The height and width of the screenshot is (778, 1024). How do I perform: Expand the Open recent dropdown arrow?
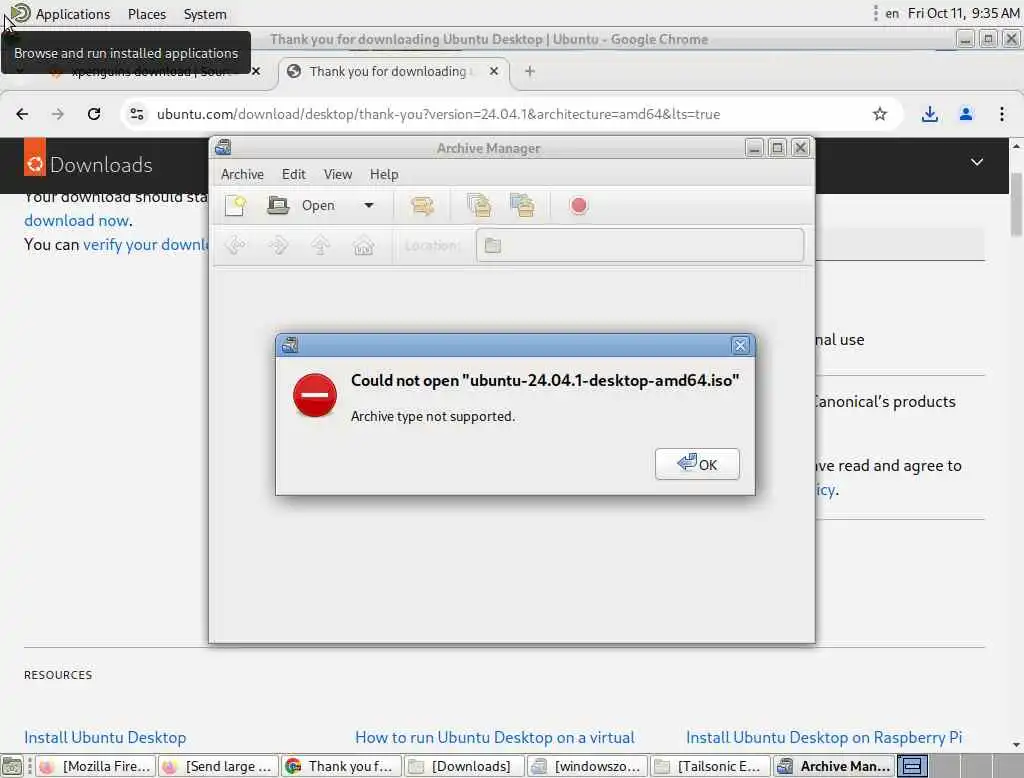[369, 206]
